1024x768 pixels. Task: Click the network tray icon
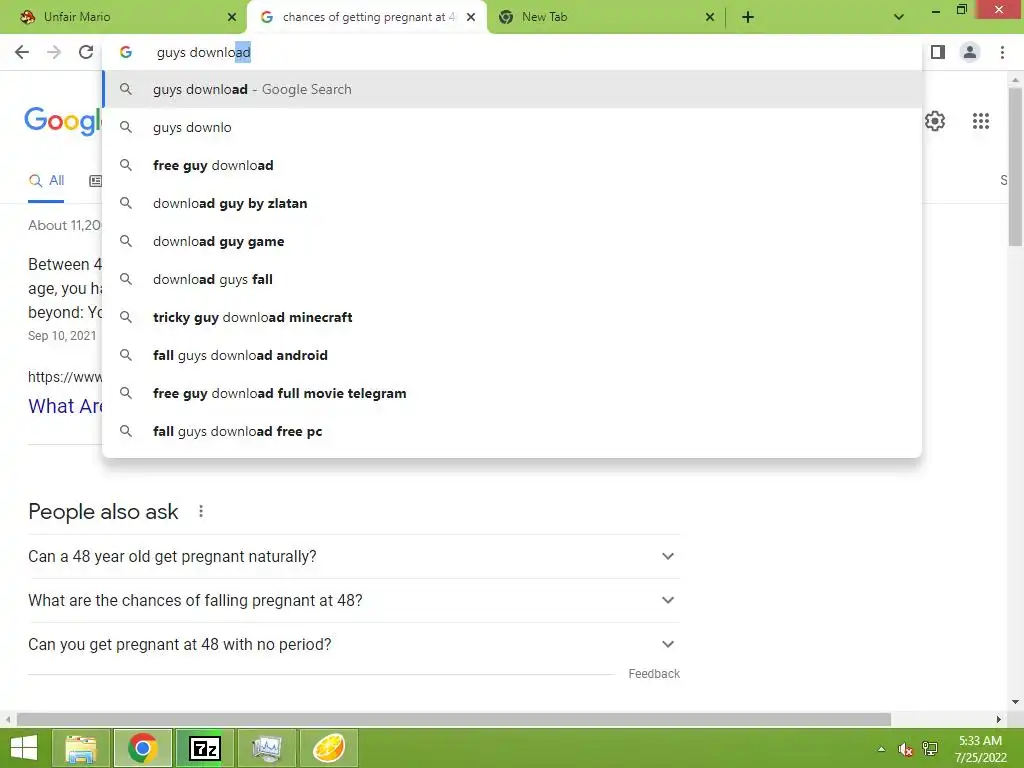pos(930,749)
